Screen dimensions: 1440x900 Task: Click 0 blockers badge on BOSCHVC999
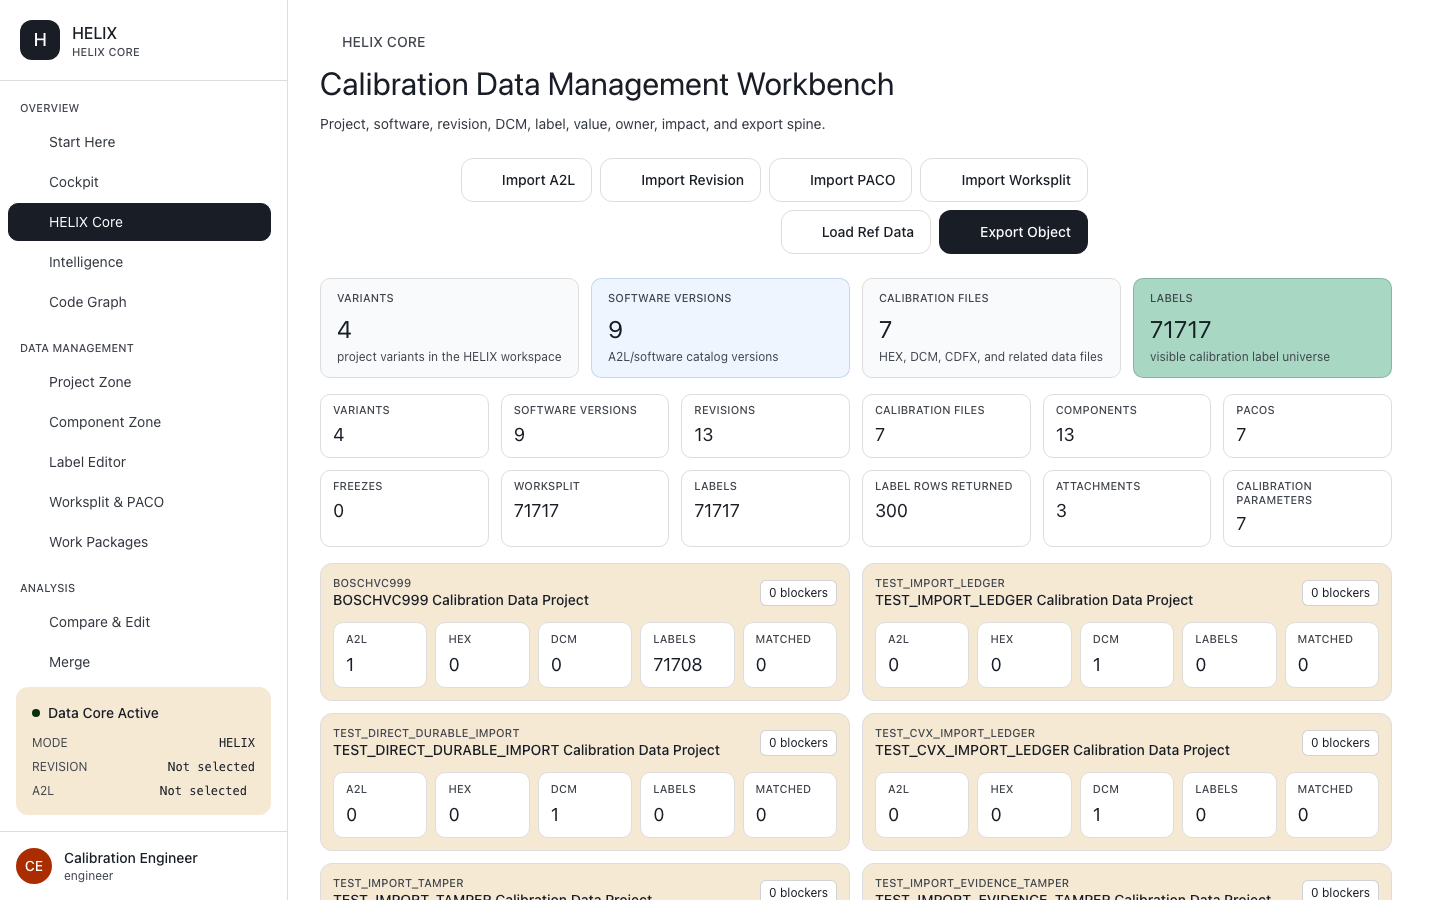[798, 593]
